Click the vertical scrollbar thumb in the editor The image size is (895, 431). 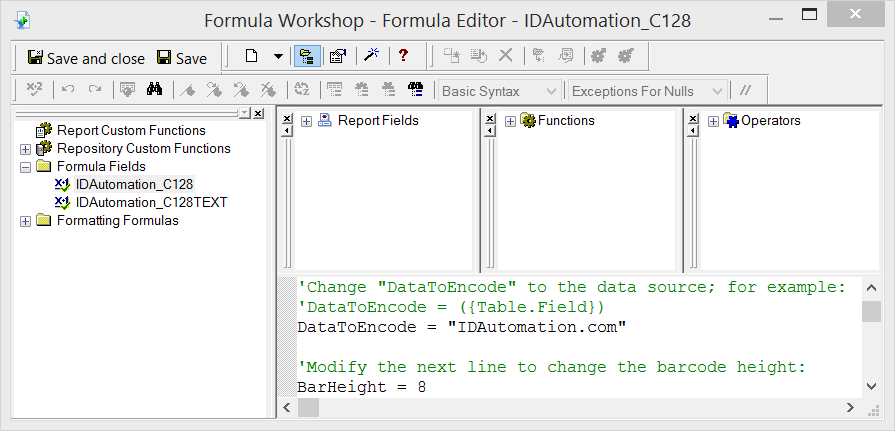(871, 312)
